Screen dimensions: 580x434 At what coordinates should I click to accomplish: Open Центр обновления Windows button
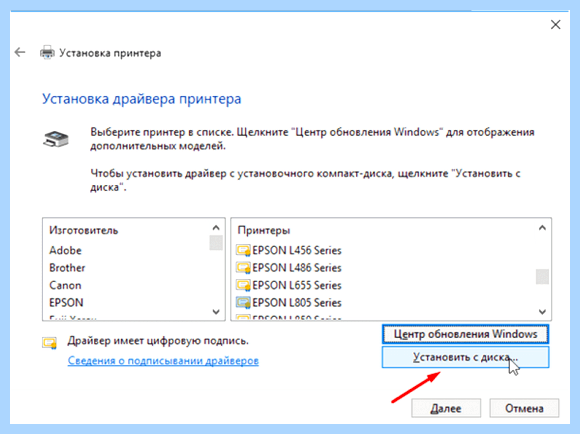[465, 334]
